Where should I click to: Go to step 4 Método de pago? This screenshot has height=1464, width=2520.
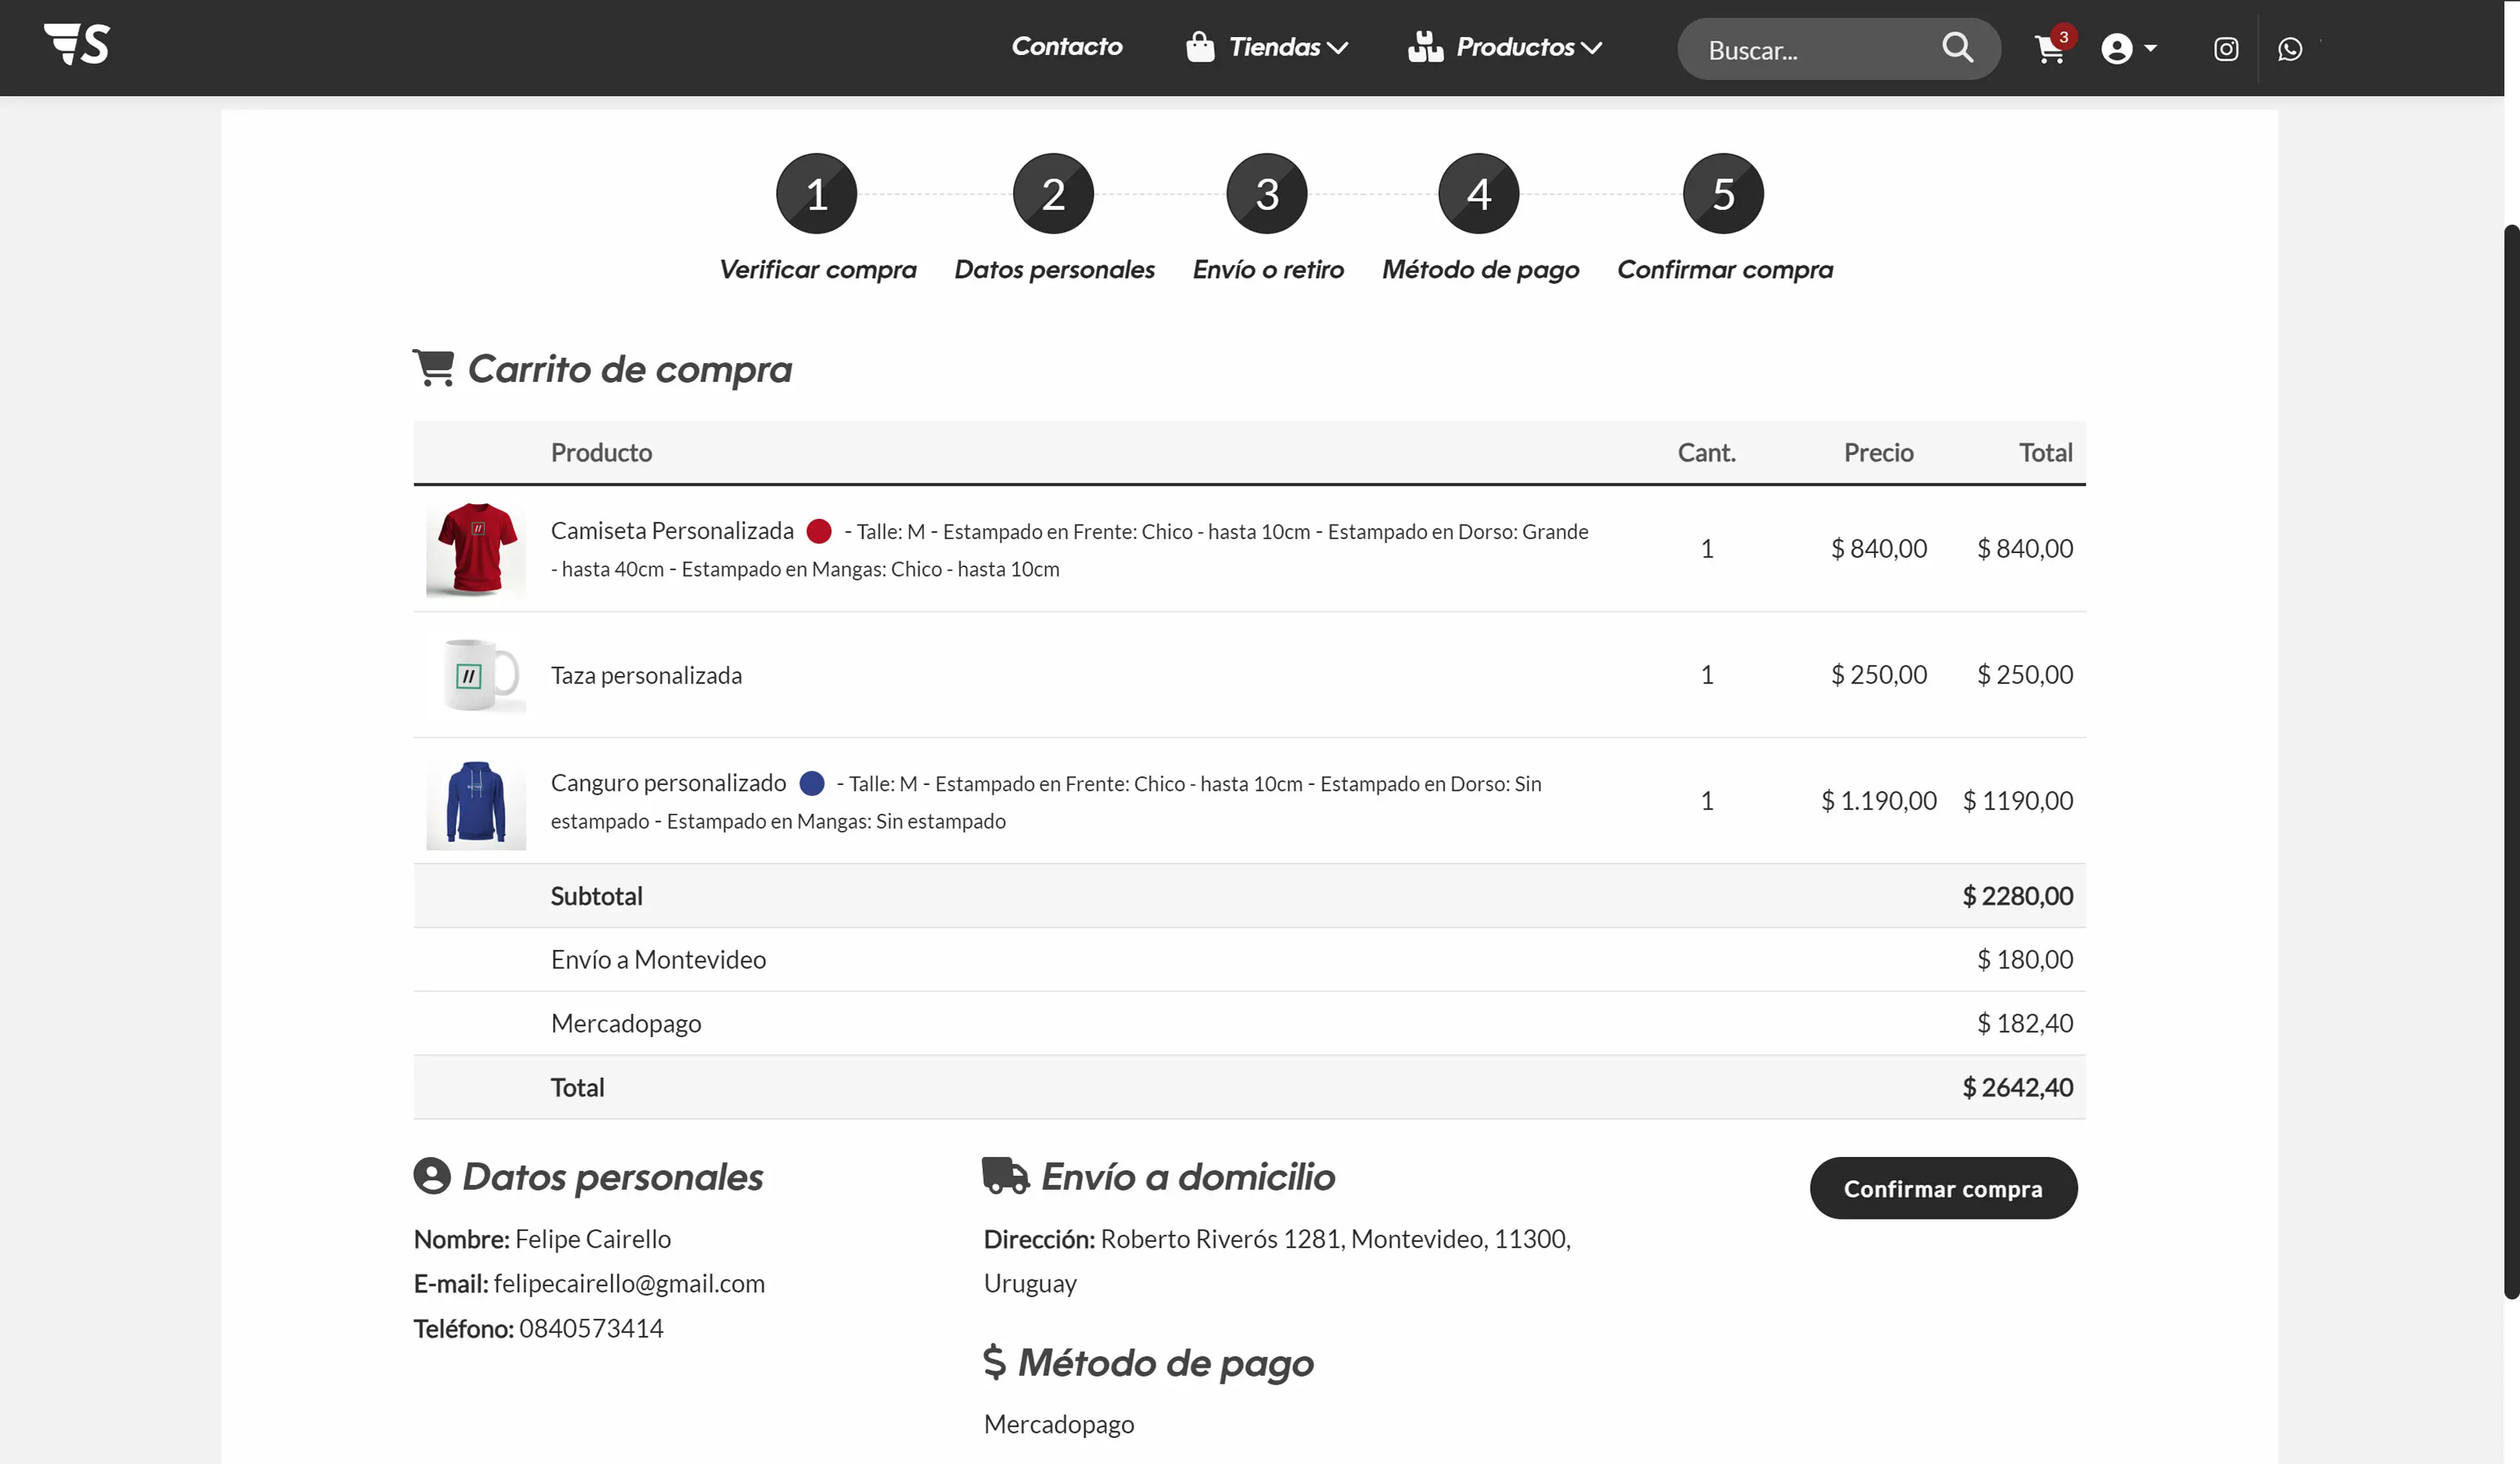pyautogui.click(x=1478, y=194)
